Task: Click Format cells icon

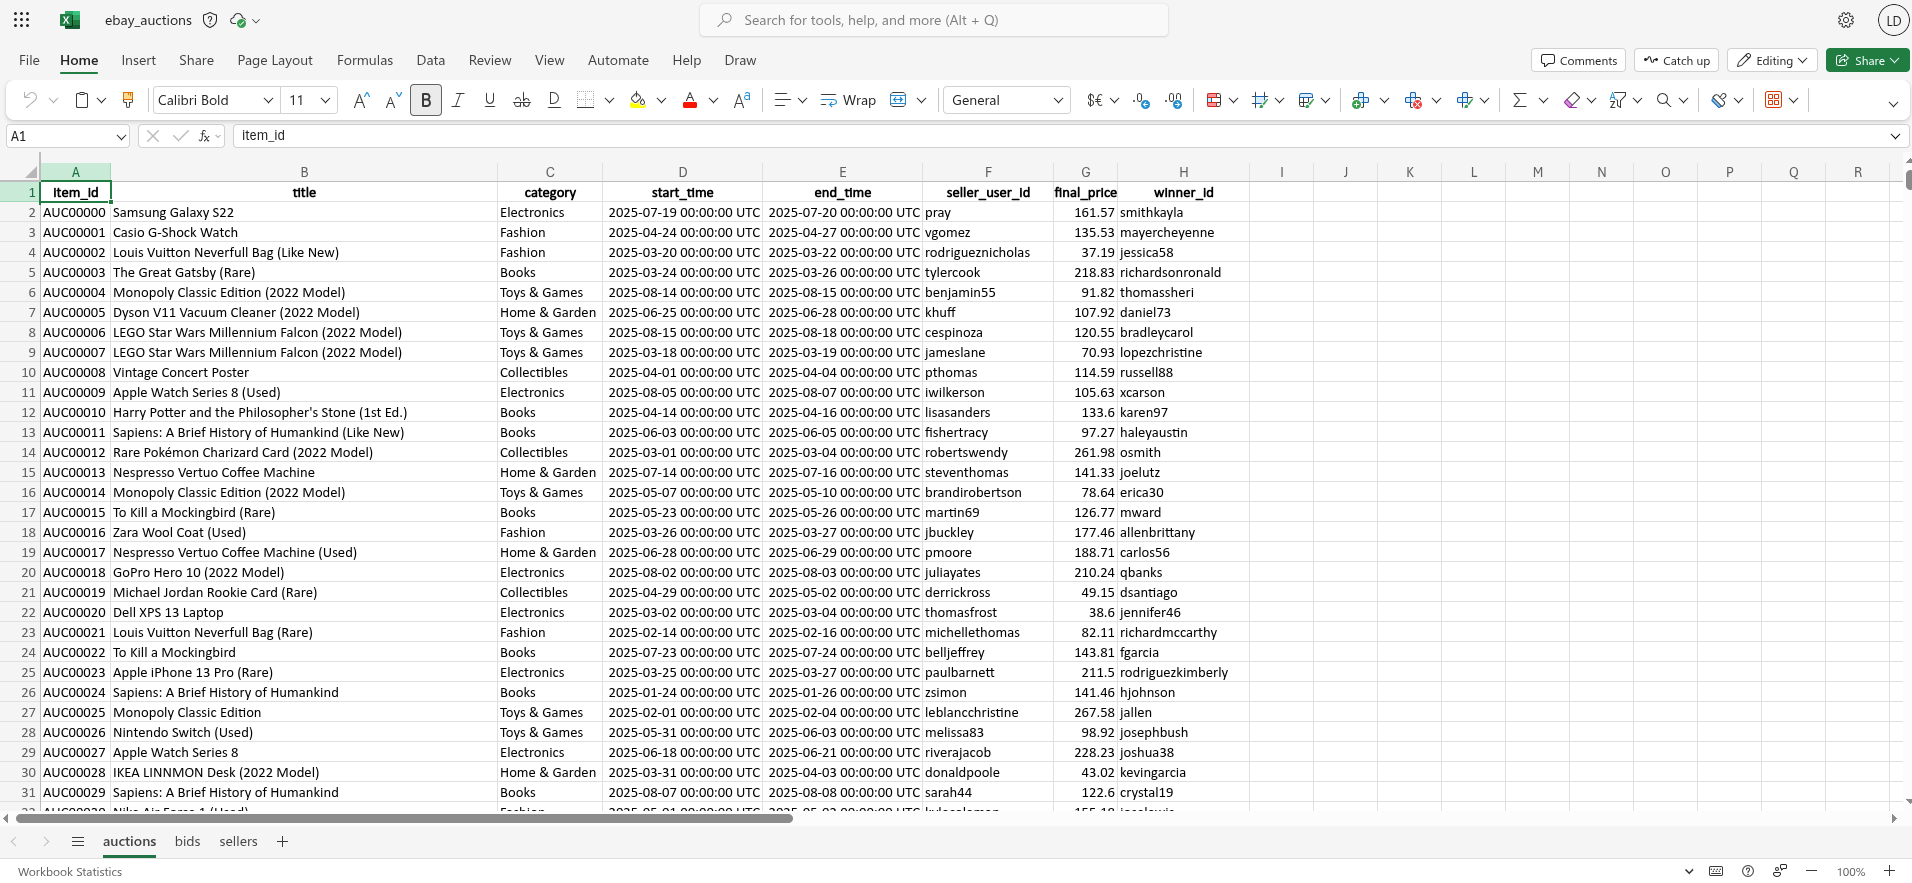Action: point(1465,100)
